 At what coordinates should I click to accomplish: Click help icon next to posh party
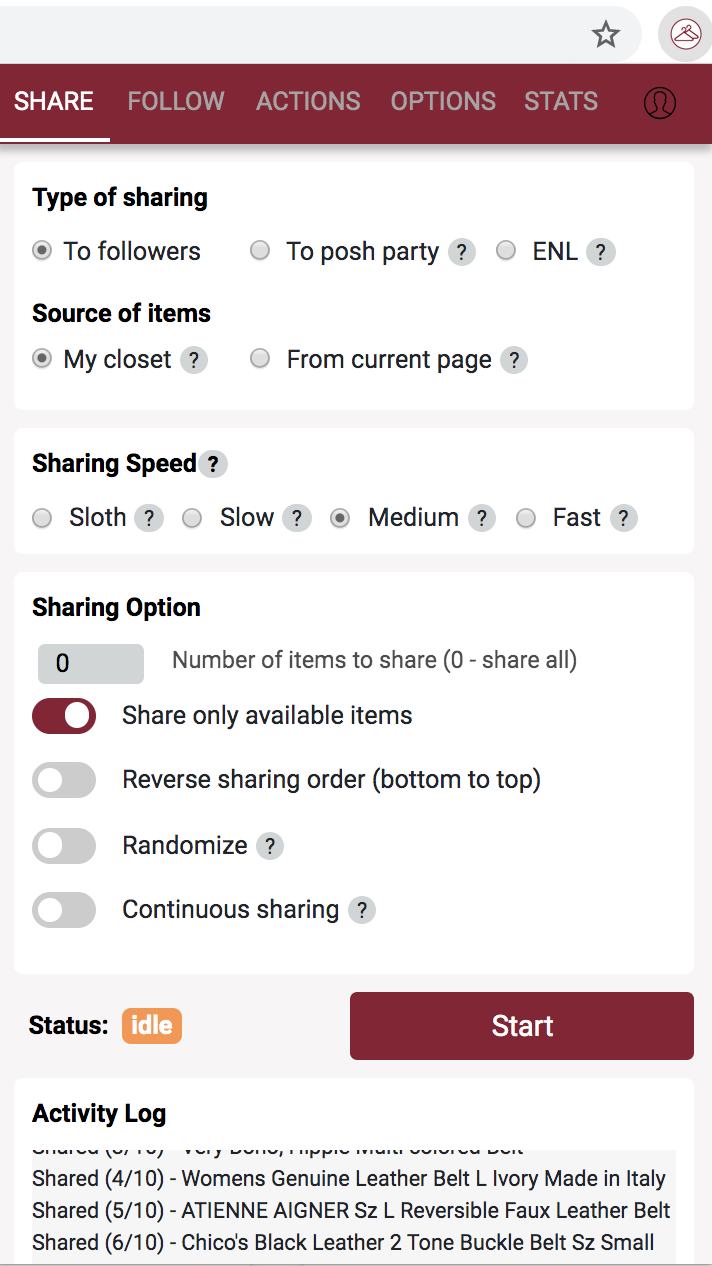[x=461, y=252]
